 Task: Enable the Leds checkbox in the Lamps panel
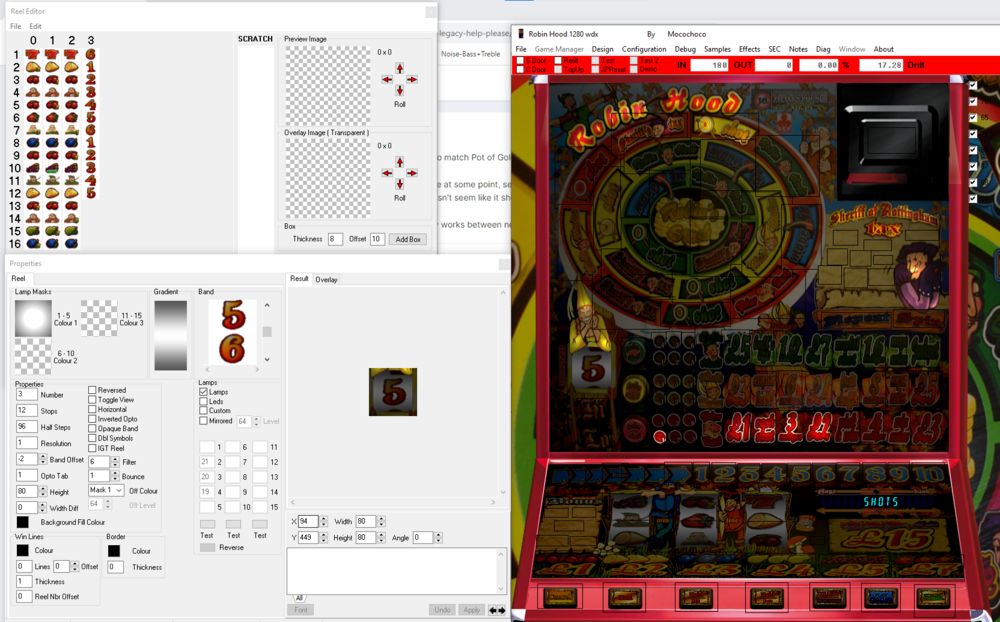tap(202, 400)
